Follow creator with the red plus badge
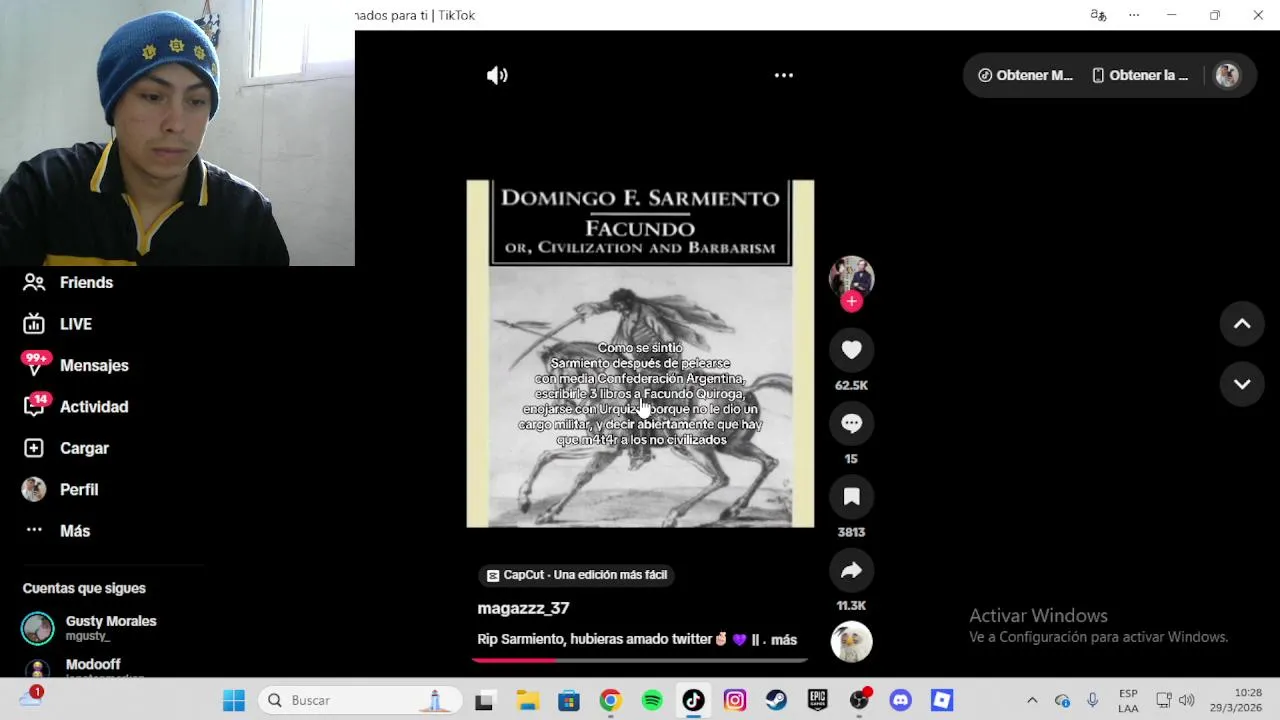Viewport: 1280px width, 720px height. click(x=851, y=301)
